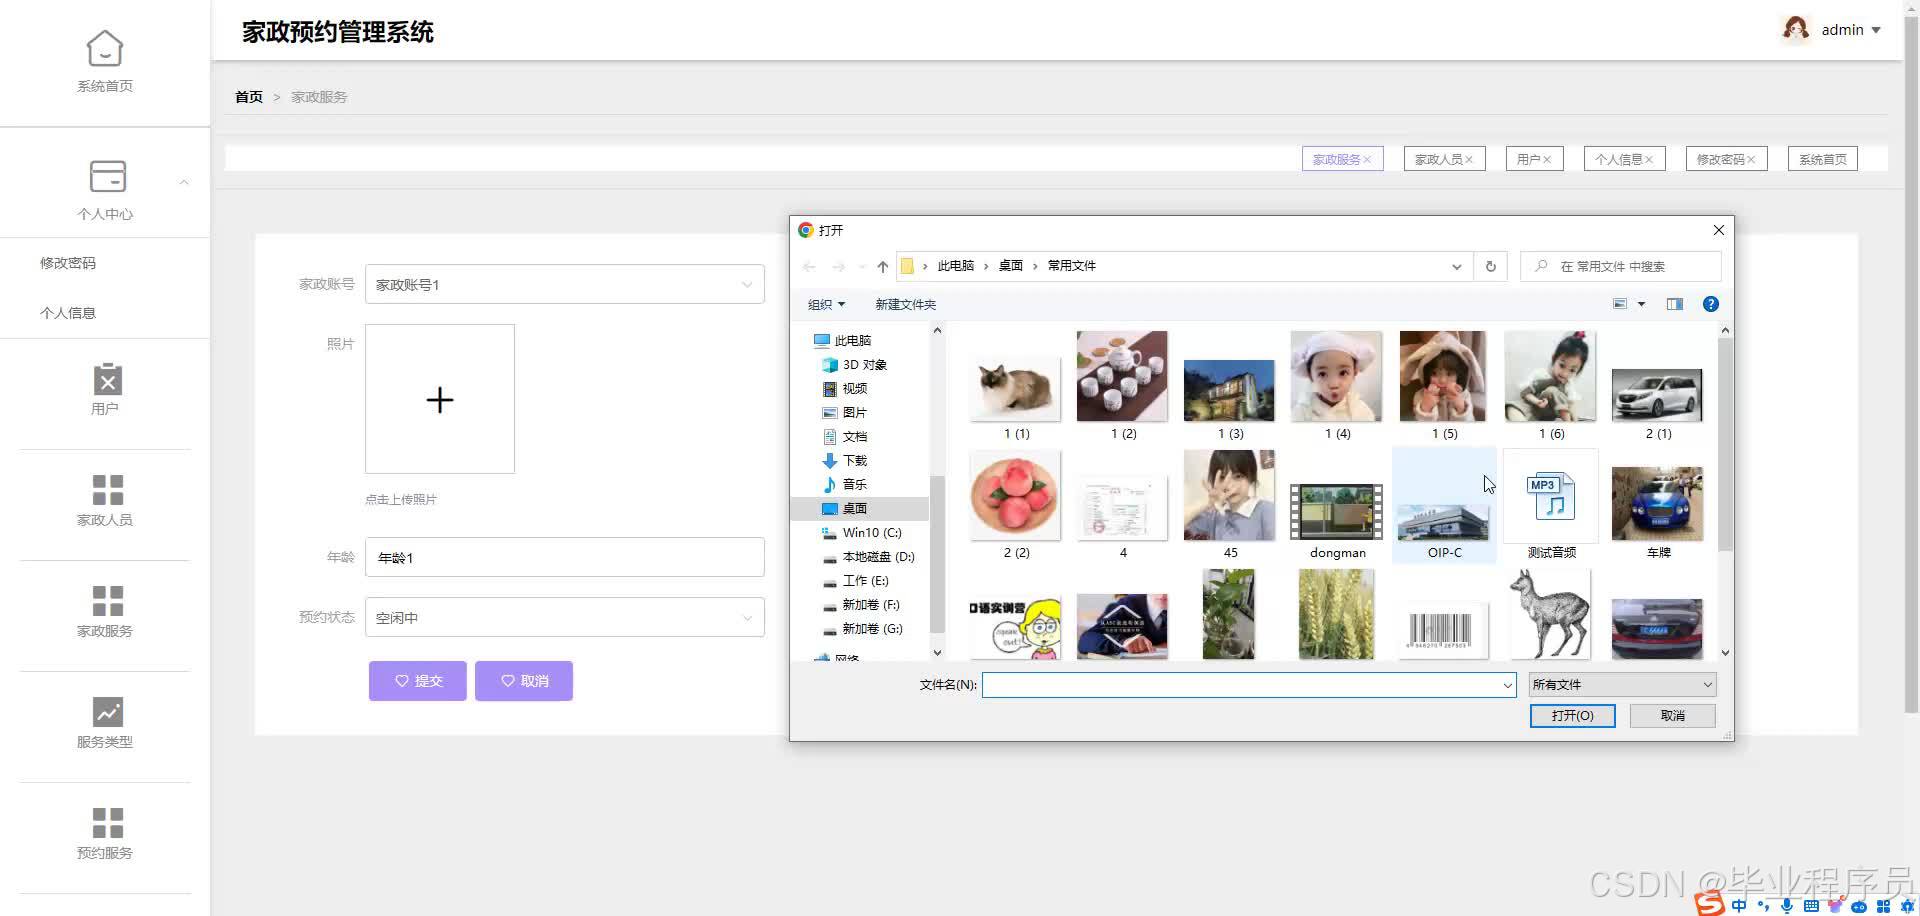This screenshot has height=916, width=1920.
Task: Close the 个人信息 tab with its X
Action: click(x=1649, y=160)
